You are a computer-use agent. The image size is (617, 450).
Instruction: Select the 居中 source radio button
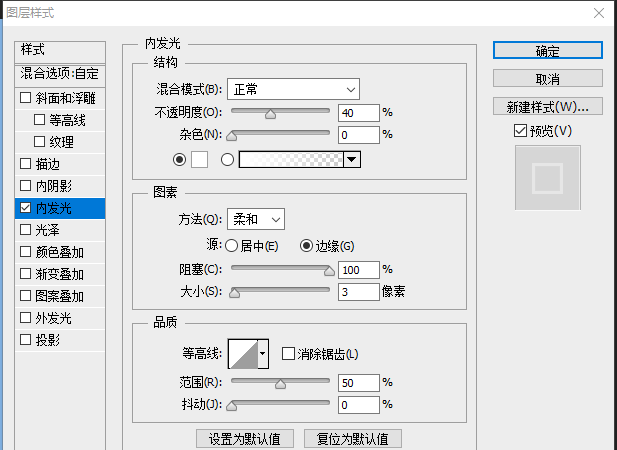(x=231, y=246)
